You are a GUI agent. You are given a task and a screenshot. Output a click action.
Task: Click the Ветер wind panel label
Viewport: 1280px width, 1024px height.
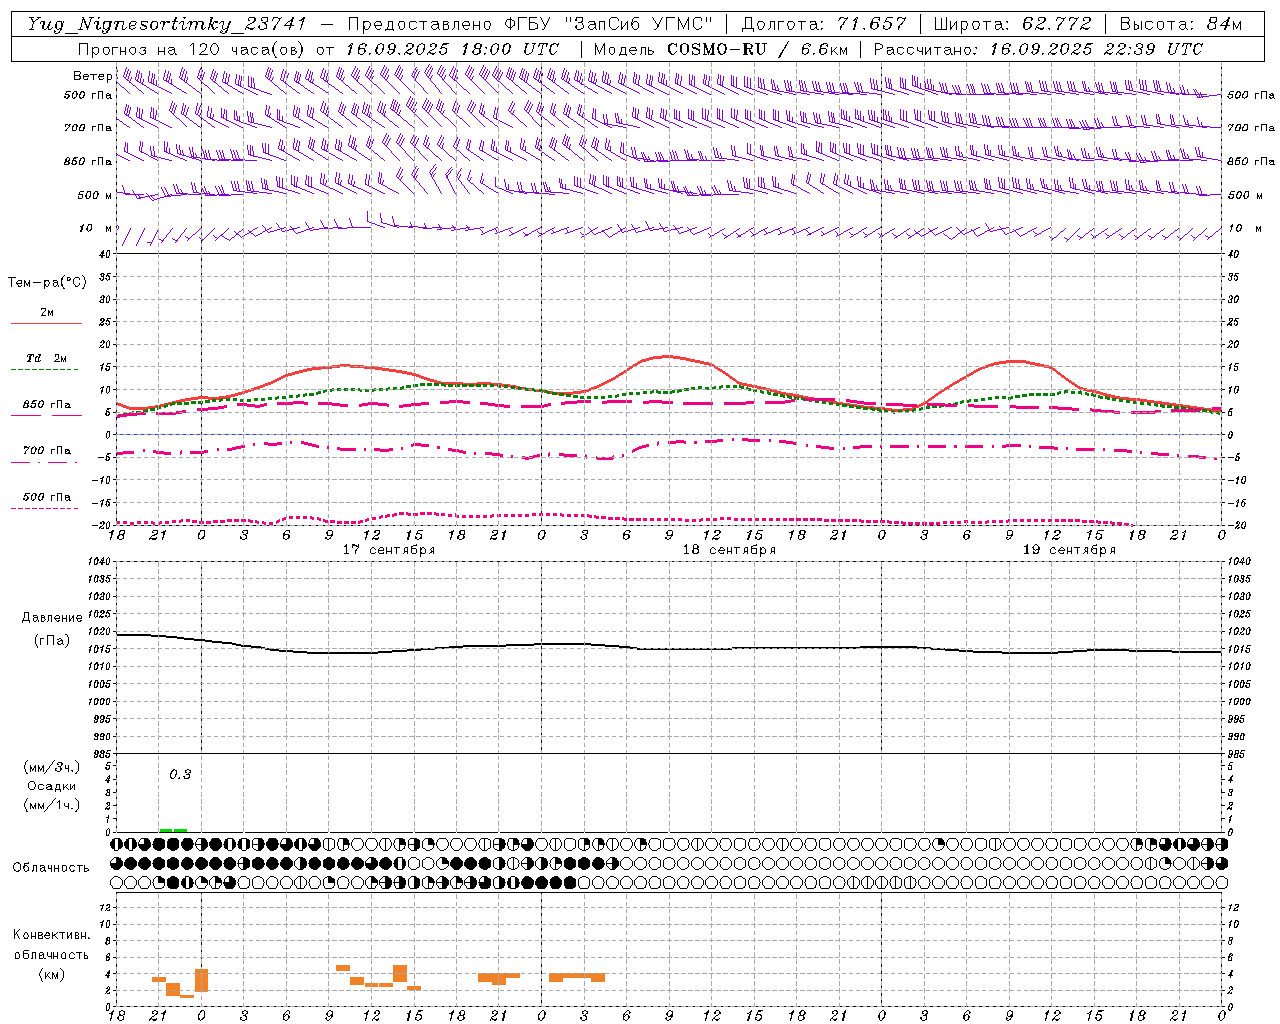[93, 76]
